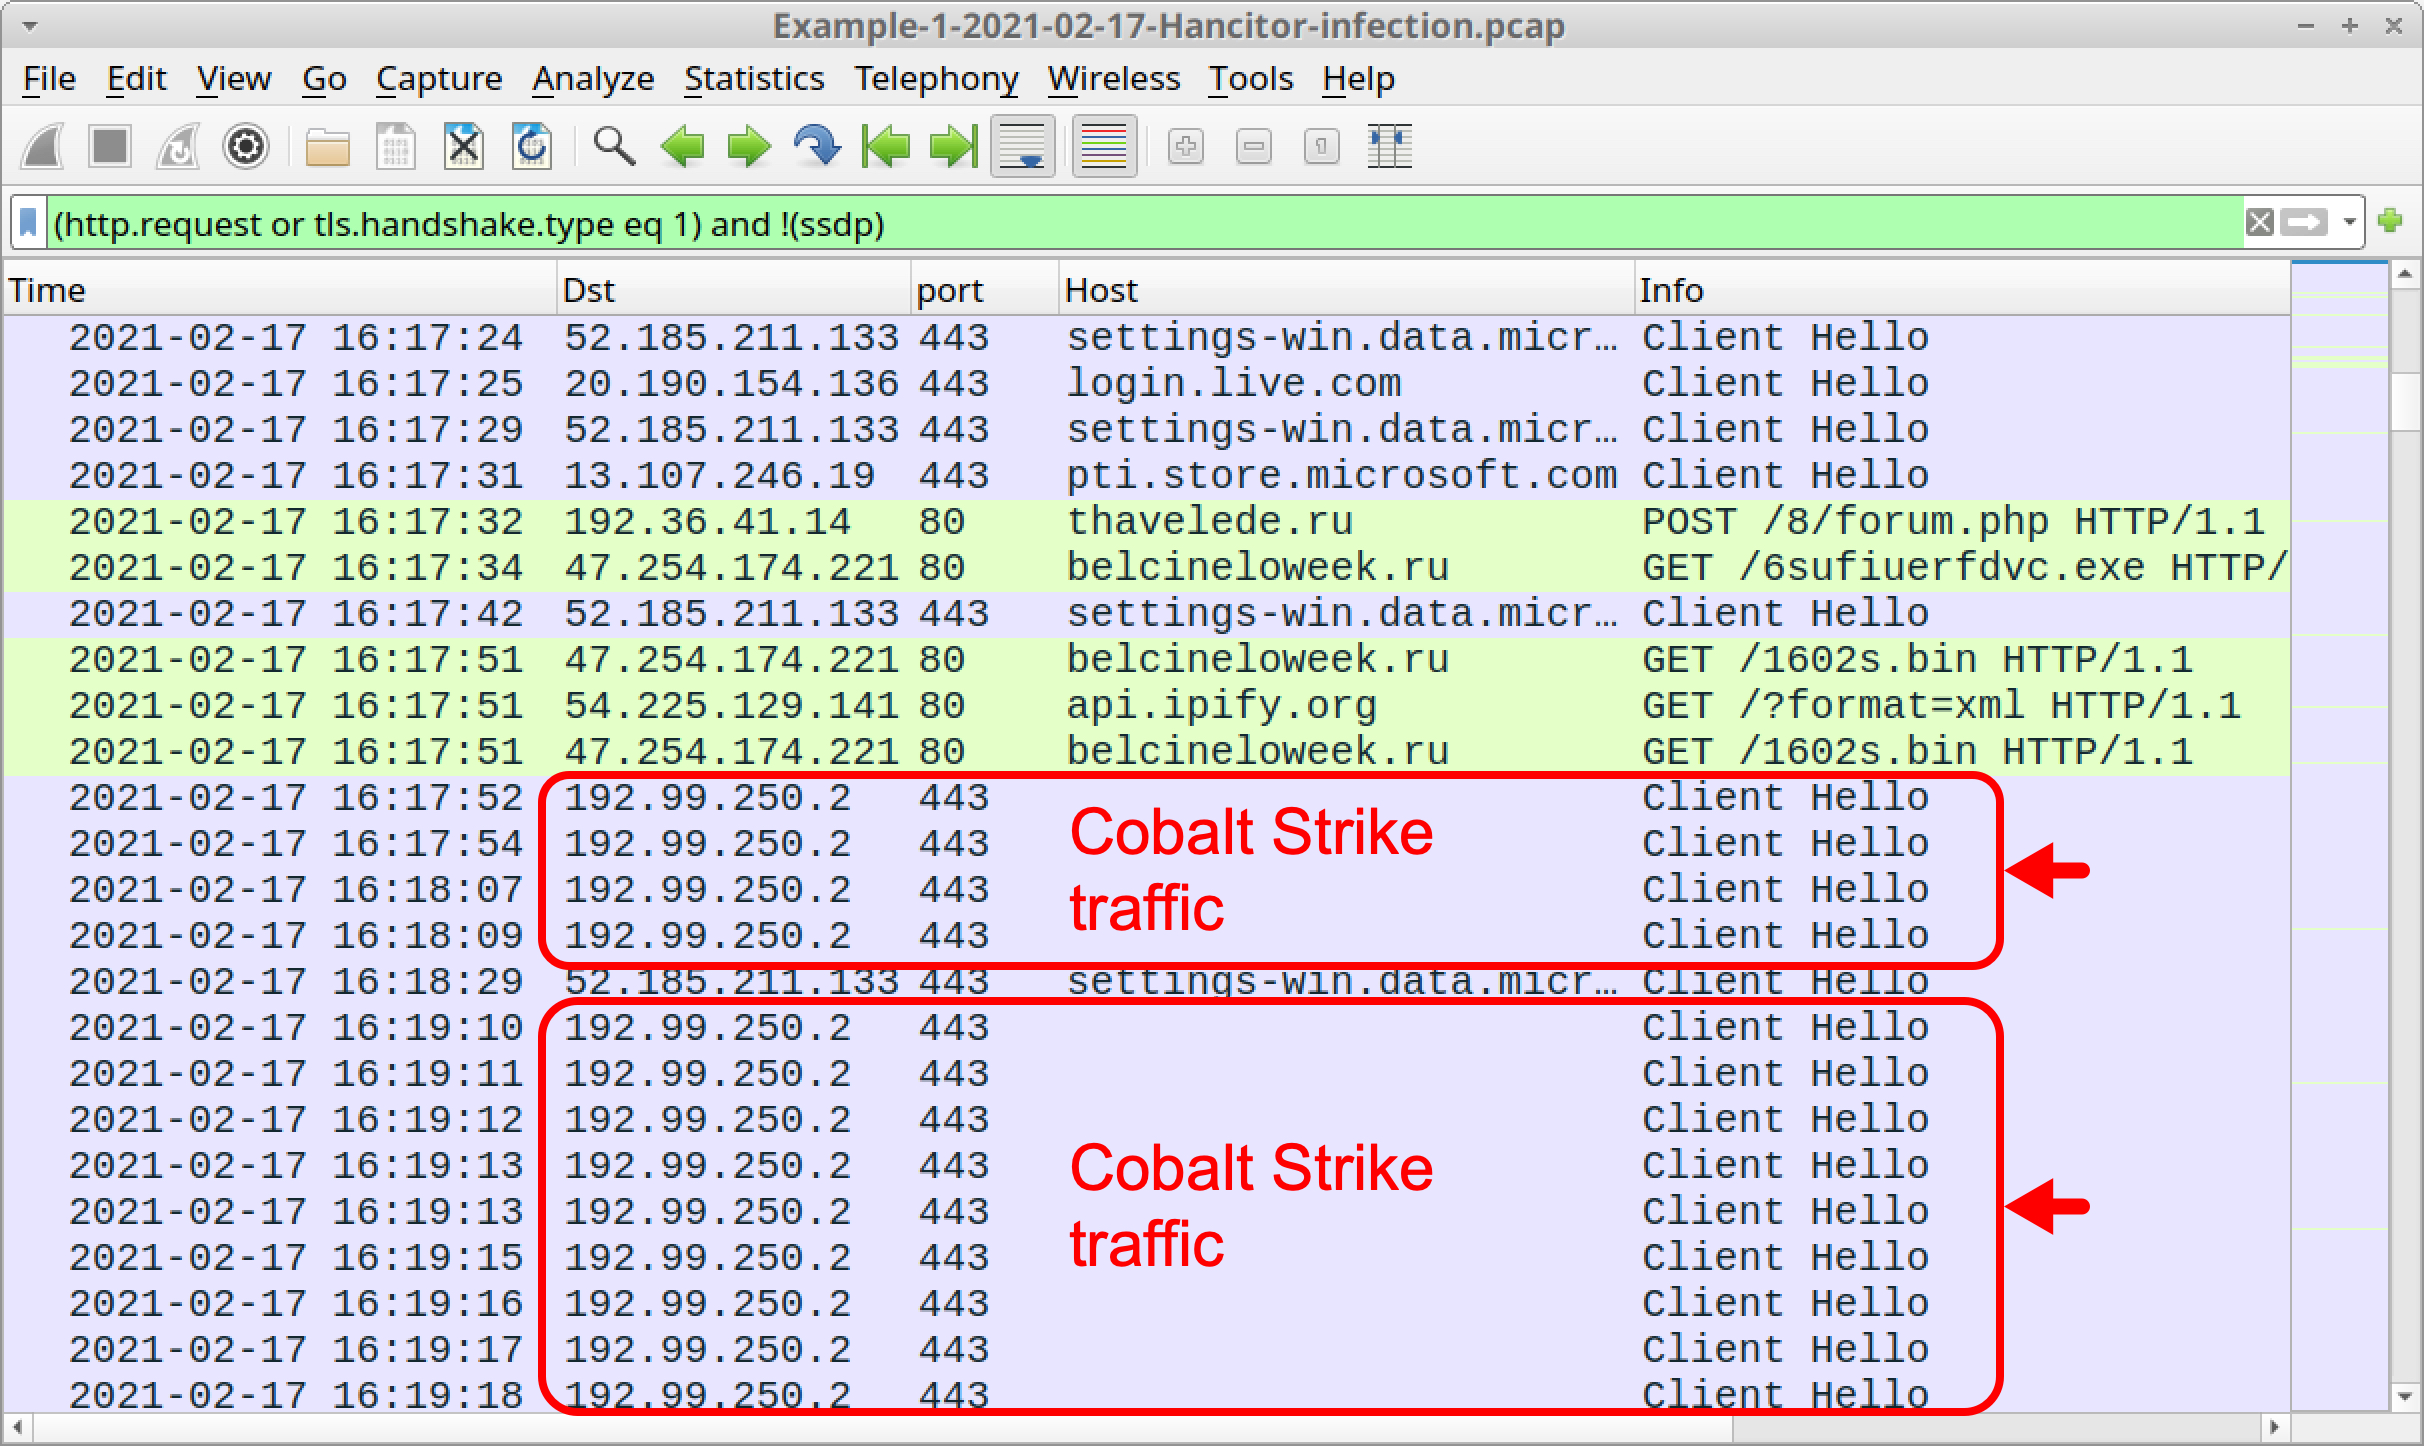Viewport: 2424px width, 1446px height.
Task: Sort packets by Dst column
Action: [x=733, y=290]
